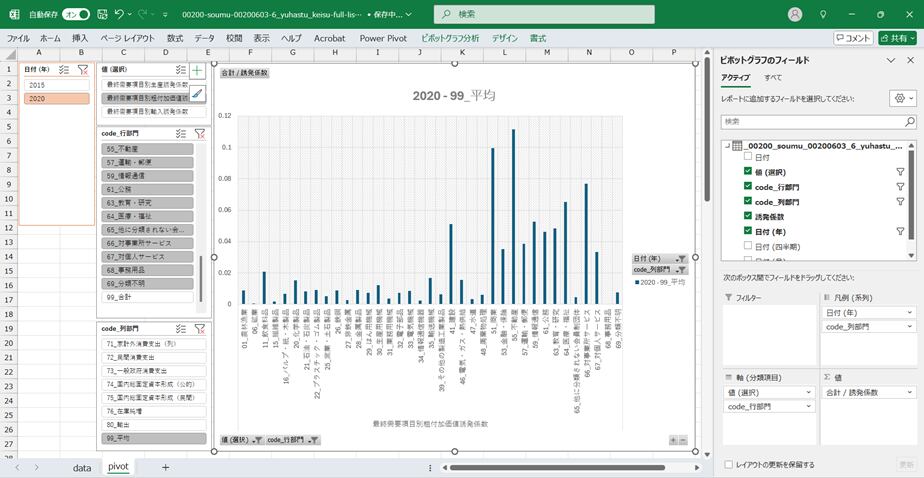Open the ピボットグラフ分析 ribbon tab
924x478 pixels.
[x=451, y=38]
